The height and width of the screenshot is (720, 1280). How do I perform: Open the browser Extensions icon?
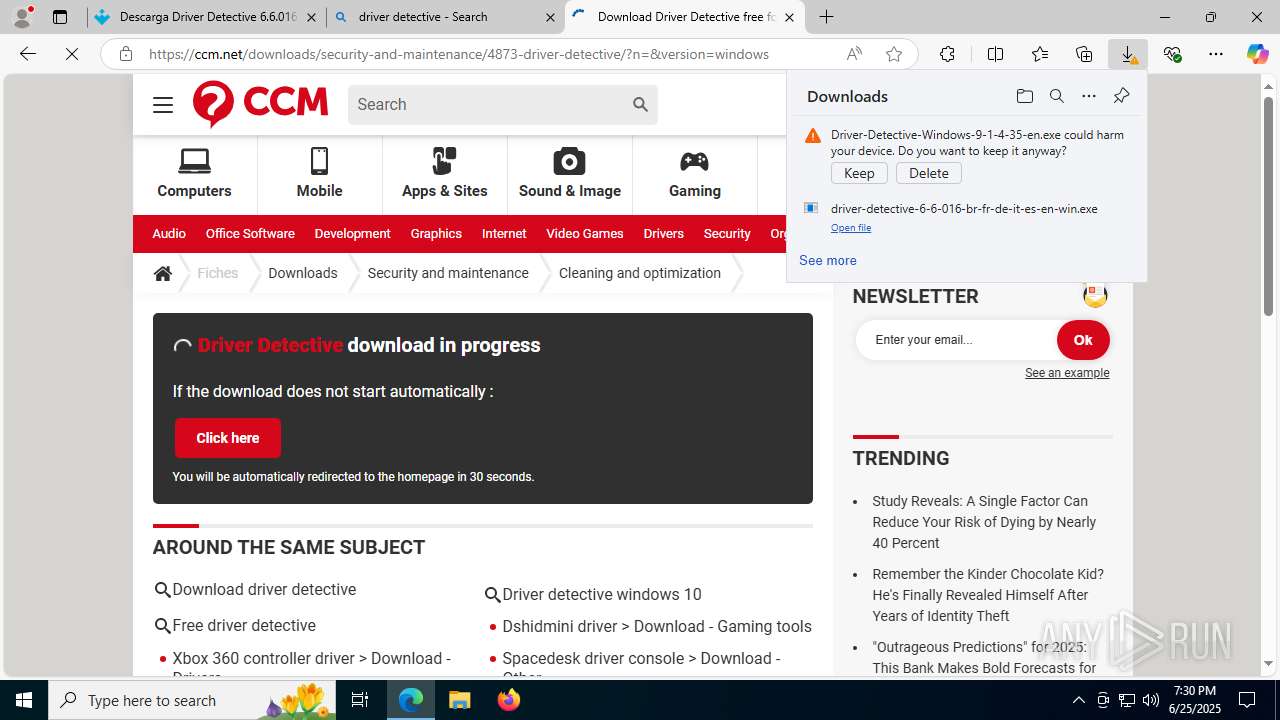(947, 54)
